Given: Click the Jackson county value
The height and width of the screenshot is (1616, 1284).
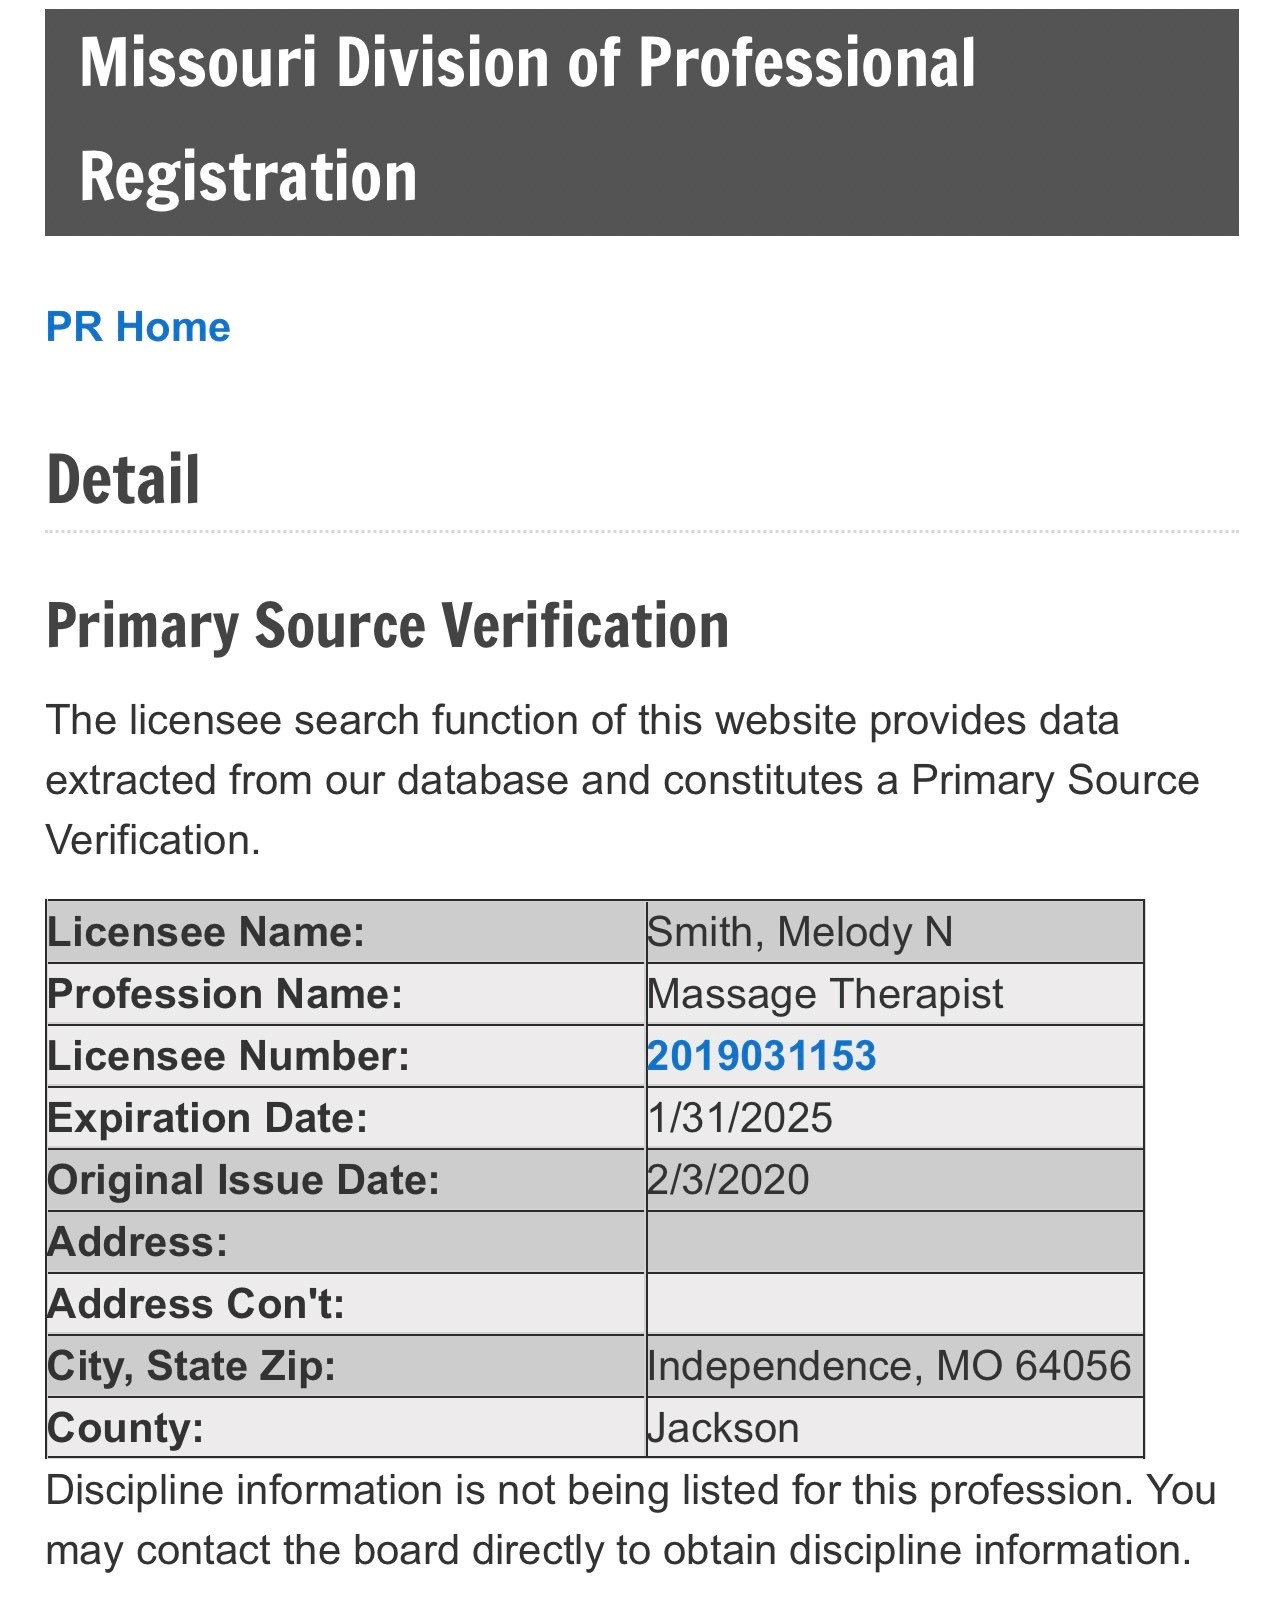Looking at the screenshot, I should (723, 1428).
